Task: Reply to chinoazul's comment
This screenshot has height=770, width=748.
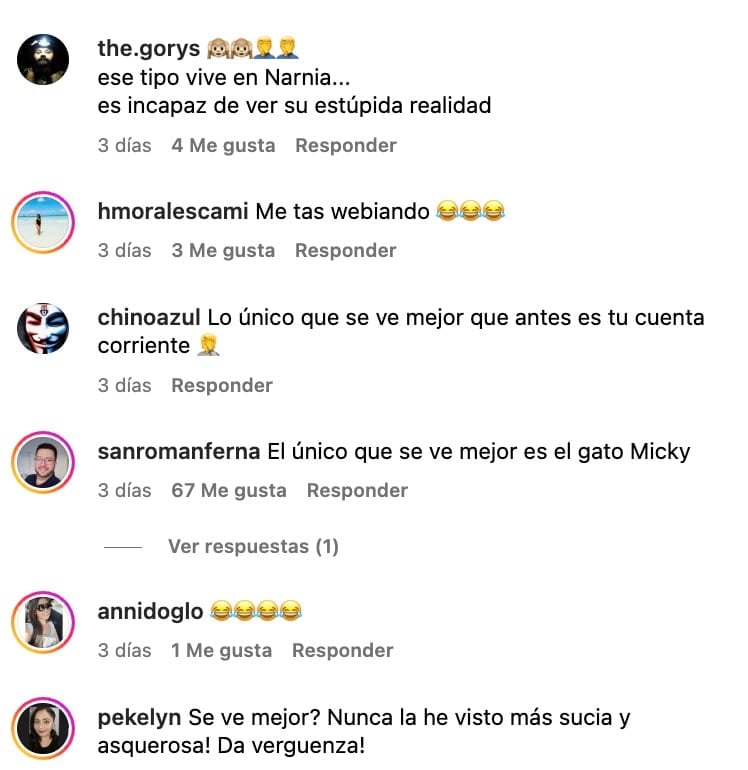Action: tap(222, 385)
